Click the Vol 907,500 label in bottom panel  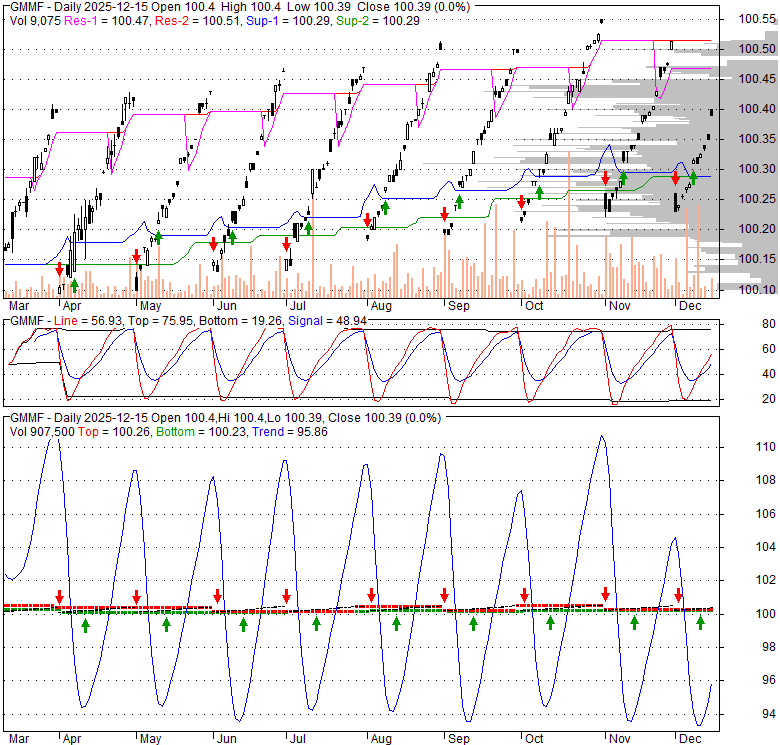pos(42,430)
